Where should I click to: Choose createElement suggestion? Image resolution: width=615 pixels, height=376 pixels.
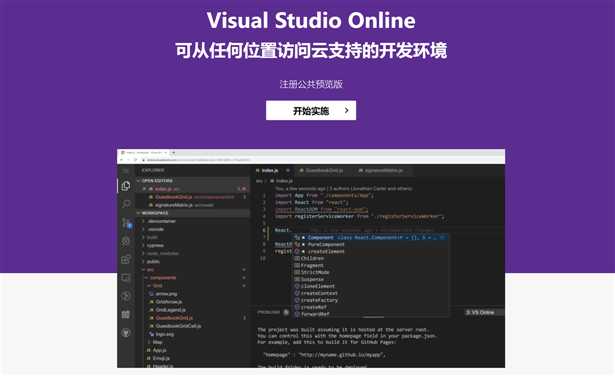click(x=371, y=252)
